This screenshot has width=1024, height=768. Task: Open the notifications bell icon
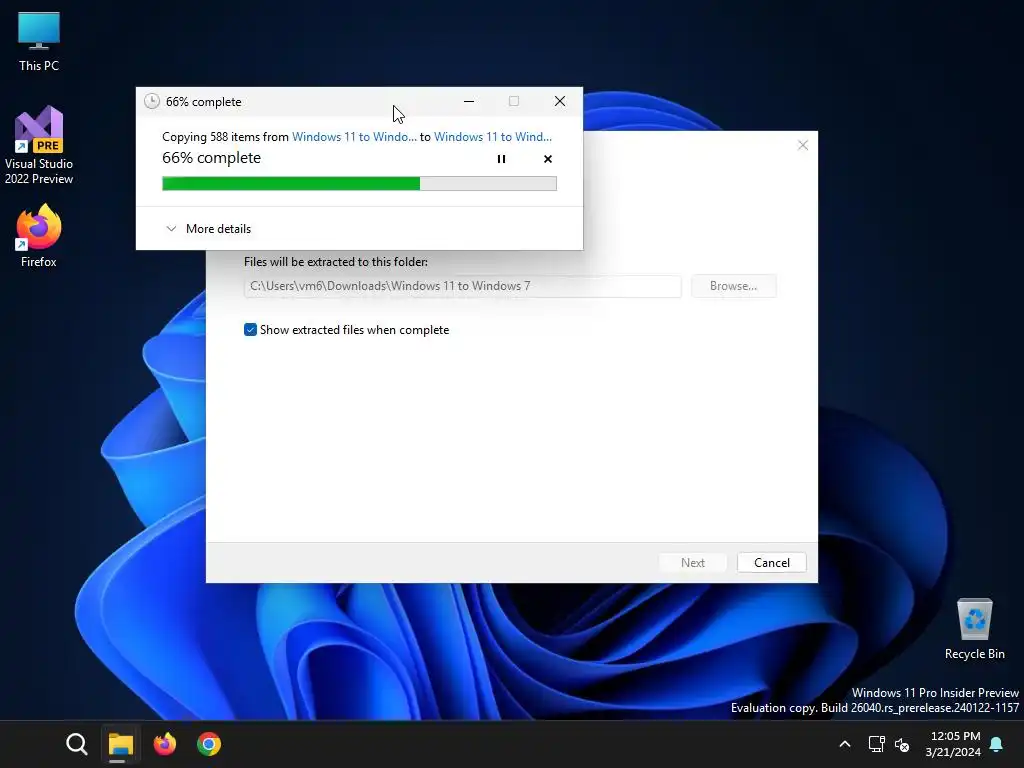point(997,744)
